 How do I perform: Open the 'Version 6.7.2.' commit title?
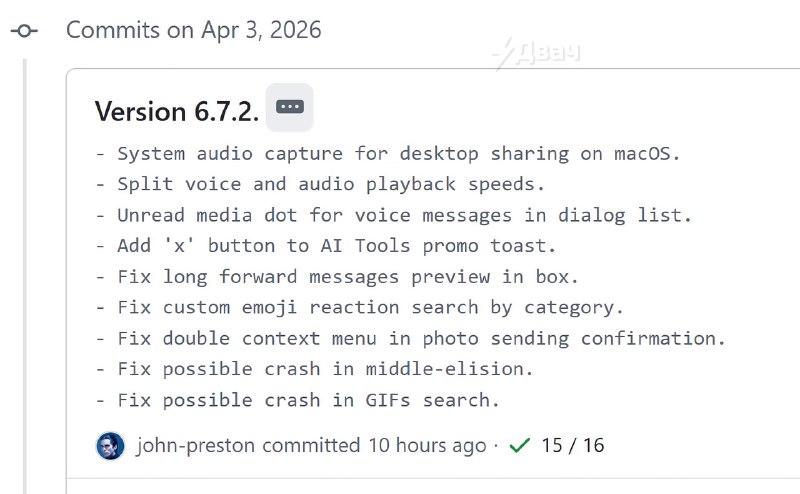pos(177,111)
